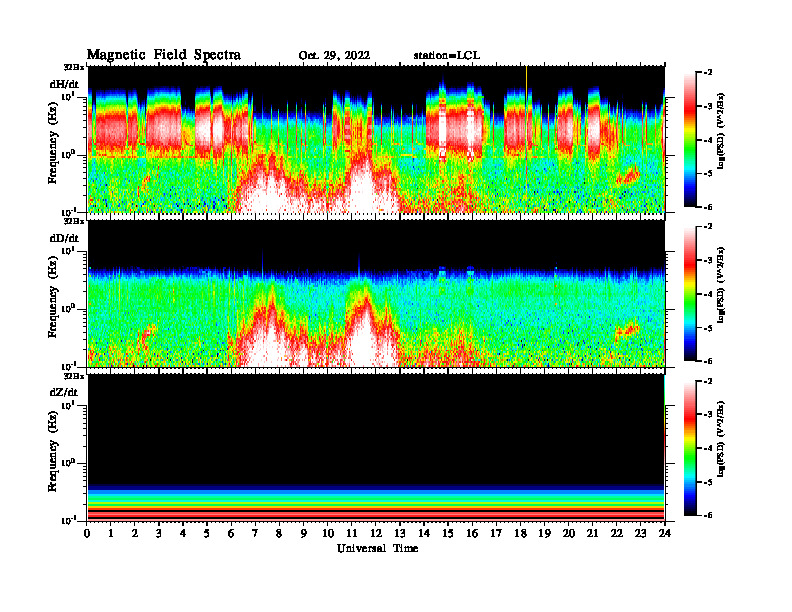792x612 pixels.
Task: Click hour tick label "0" on time axis
Action: pyautogui.click(x=87, y=534)
